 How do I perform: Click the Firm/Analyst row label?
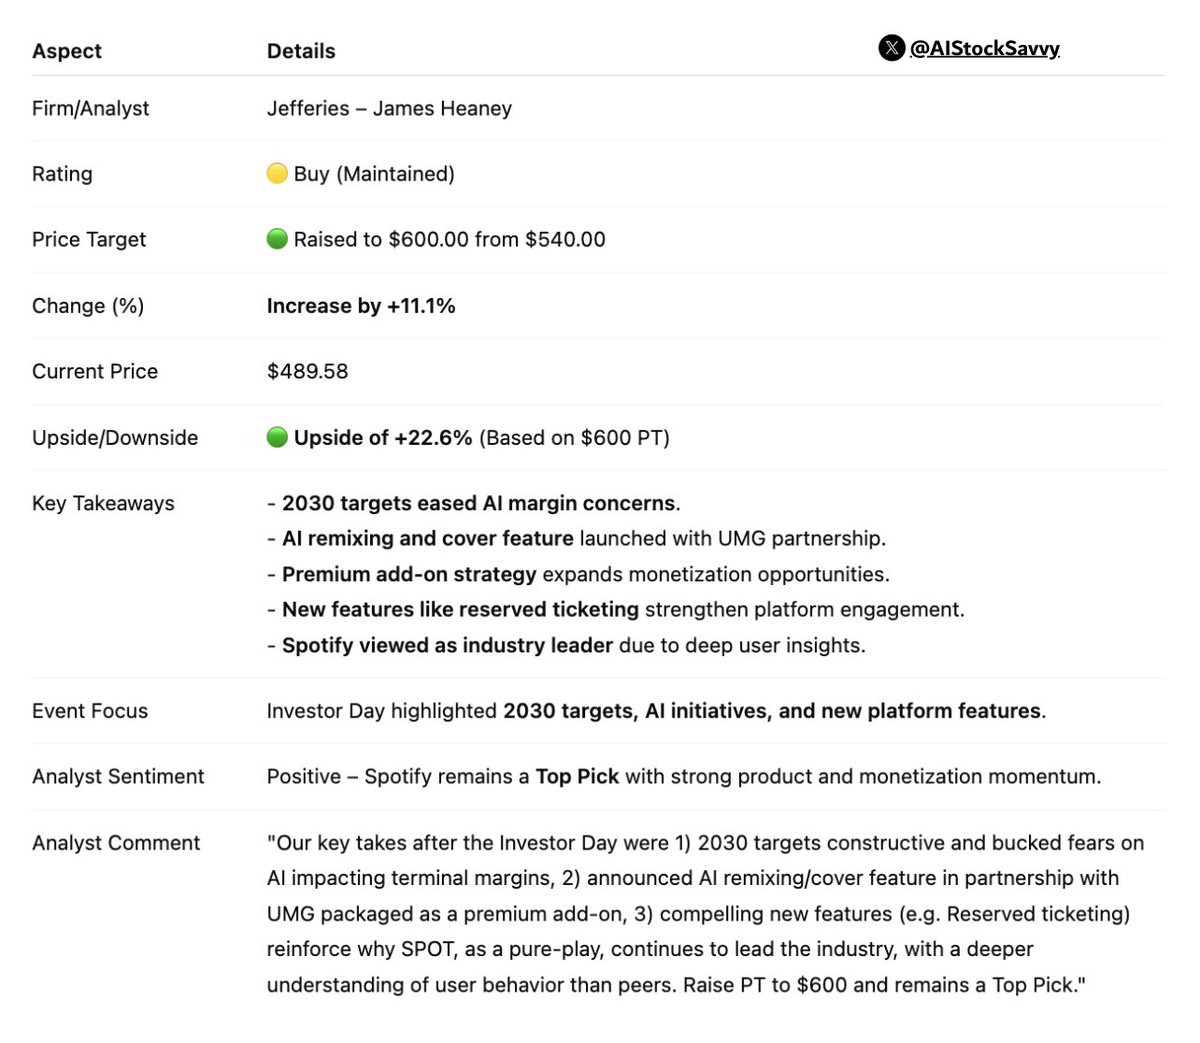pos(90,108)
